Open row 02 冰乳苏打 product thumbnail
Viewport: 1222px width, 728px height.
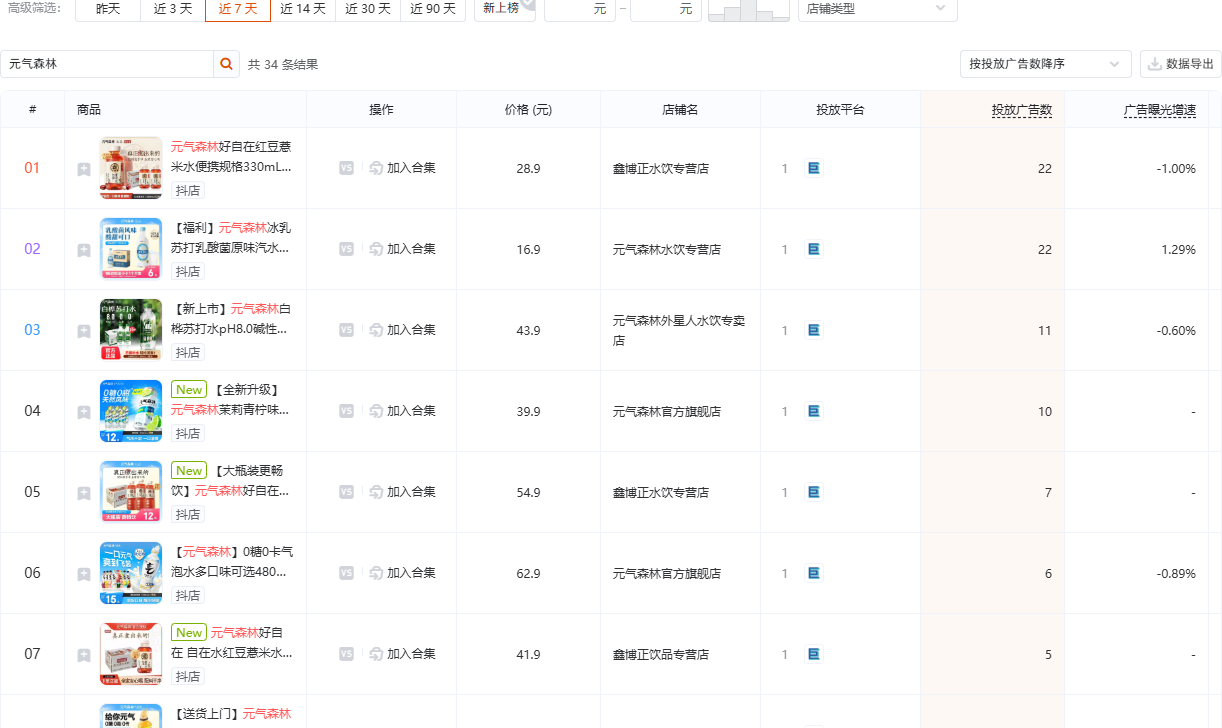point(131,249)
